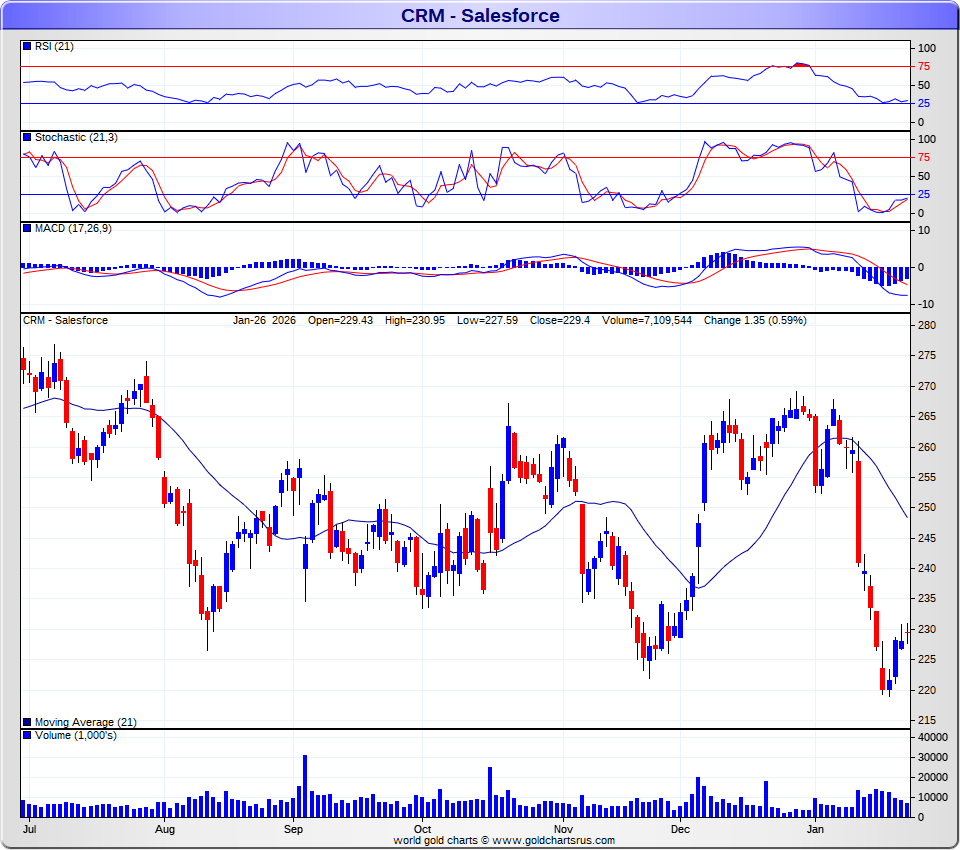Click the Aug month axis label
The image size is (960, 850).
(x=165, y=829)
